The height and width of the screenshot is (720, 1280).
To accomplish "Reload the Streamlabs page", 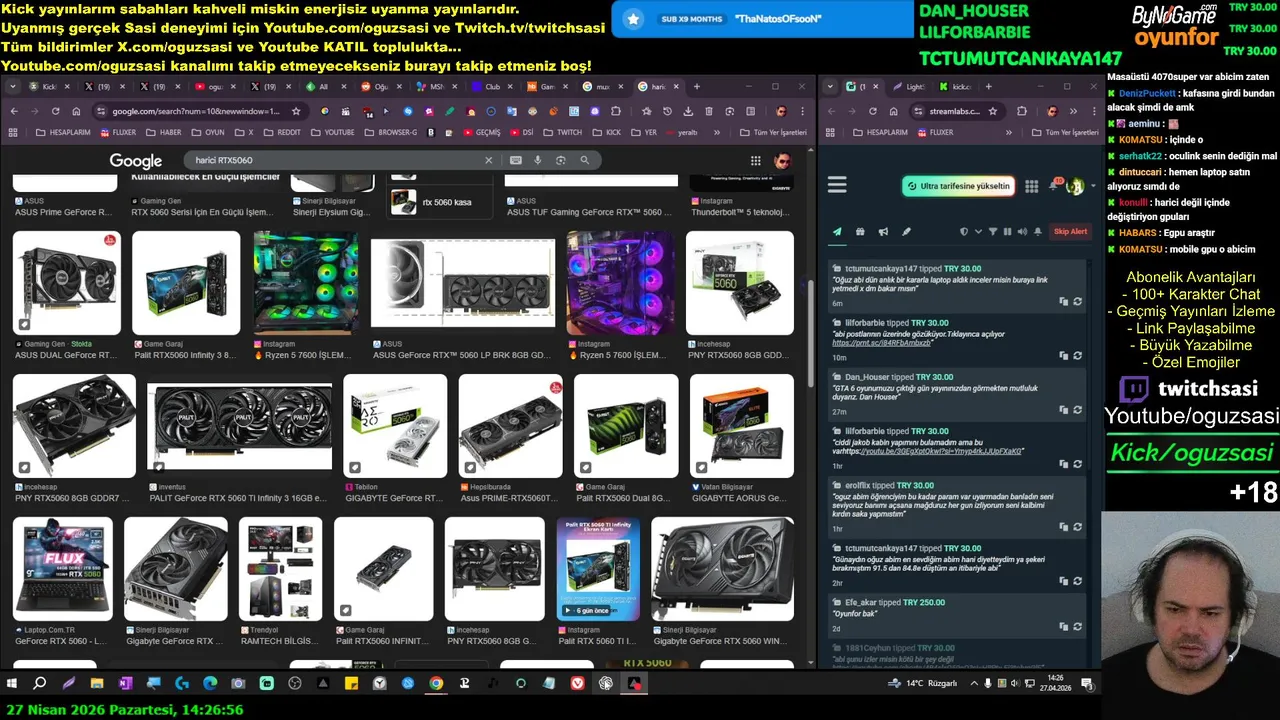I will point(873,111).
